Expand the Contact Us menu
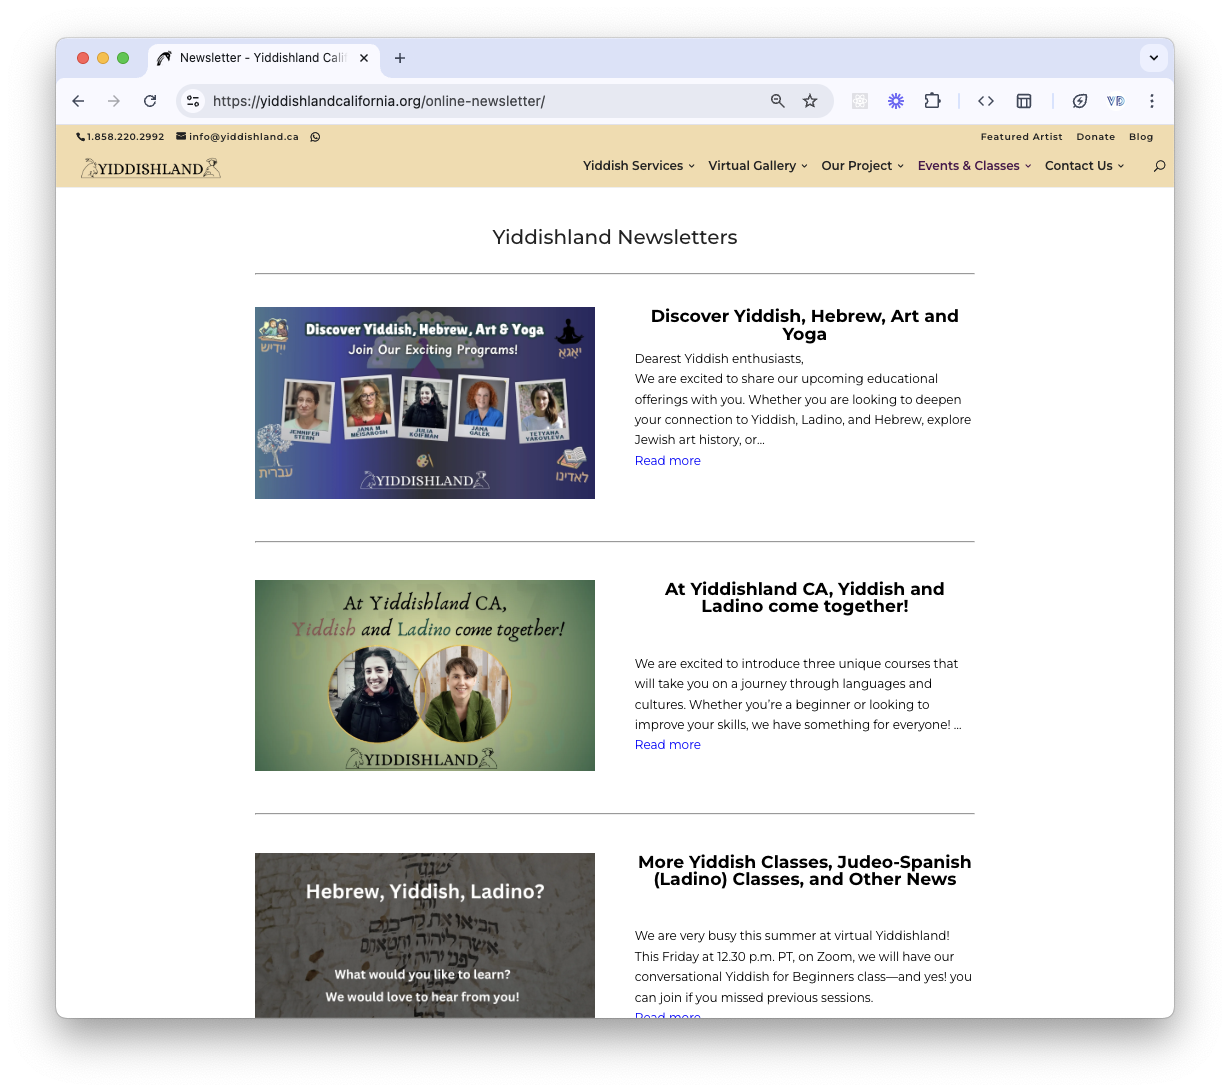 pyautogui.click(x=1084, y=166)
